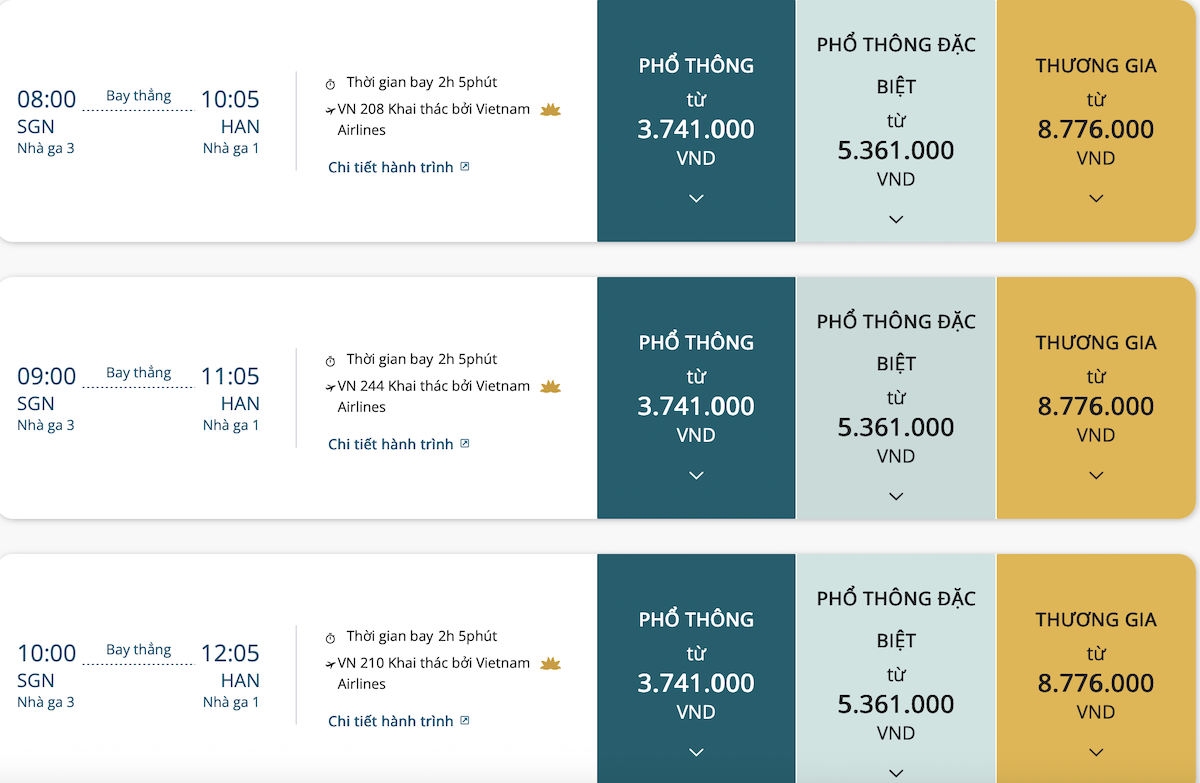
Task: Click the external-link icon after first Chi tiết hành trình
Action: click(x=463, y=166)
